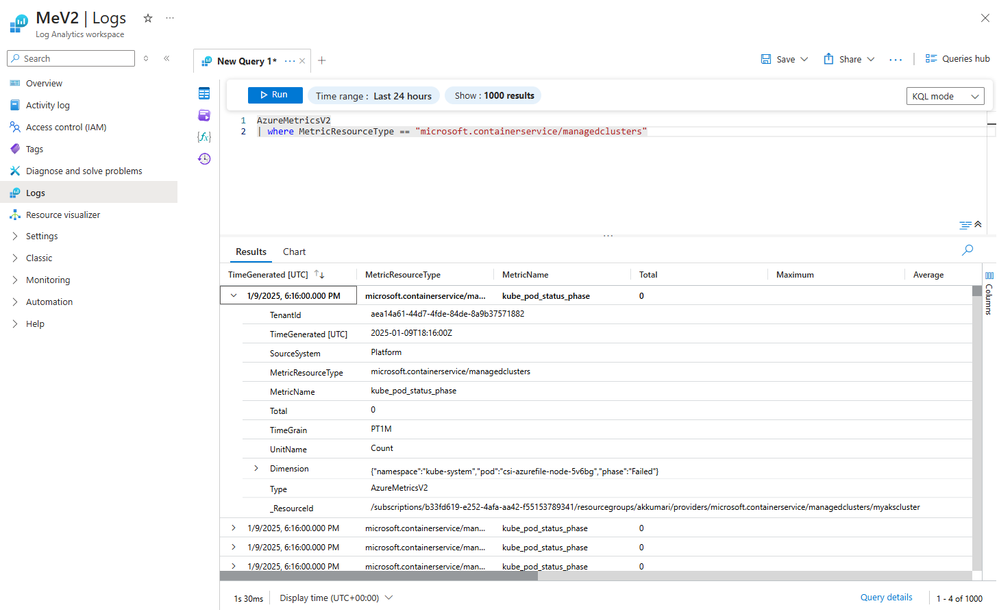Focus the sidebar Search field
The width and height of the screenshot is (999, 610).
coord(71,58)
